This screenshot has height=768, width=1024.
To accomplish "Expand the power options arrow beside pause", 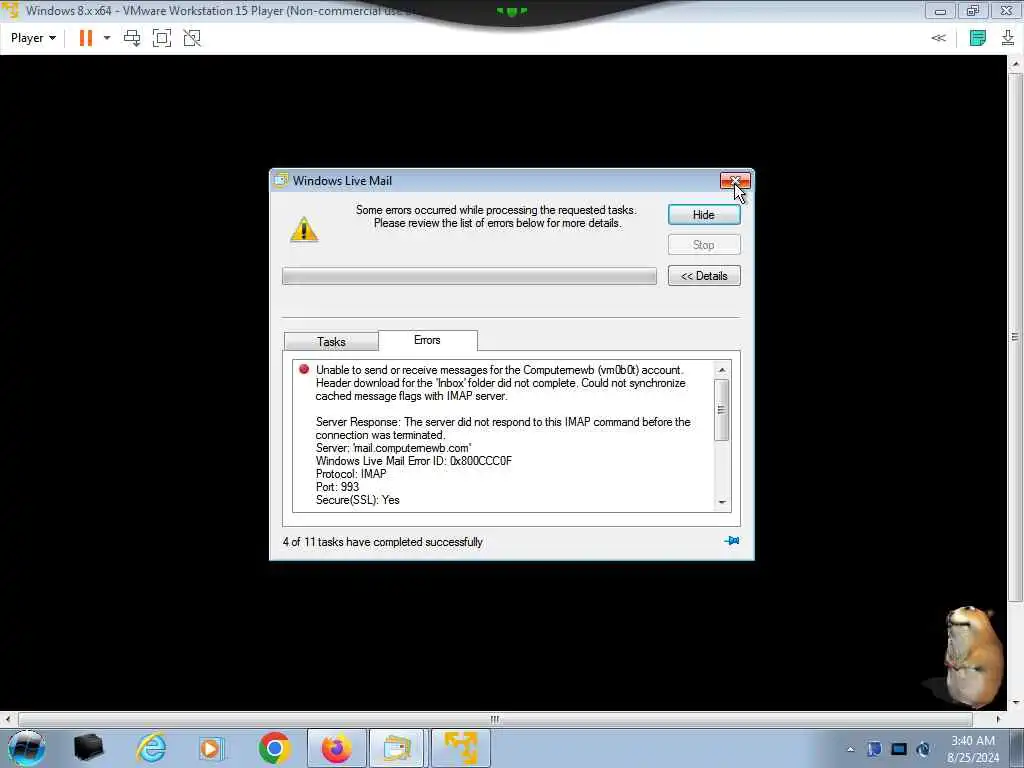I will (107, 38).
